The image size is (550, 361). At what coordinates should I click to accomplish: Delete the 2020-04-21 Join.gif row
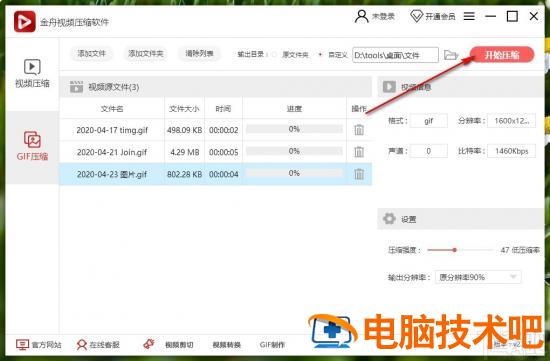click(359, 152)
